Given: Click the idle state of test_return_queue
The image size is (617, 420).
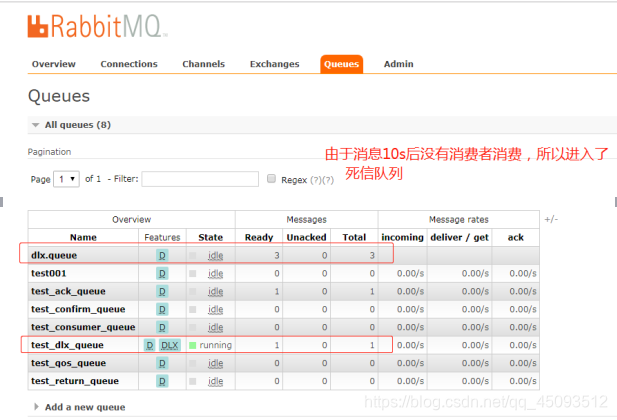Looking at the screenshot, I should coord(216,381).
